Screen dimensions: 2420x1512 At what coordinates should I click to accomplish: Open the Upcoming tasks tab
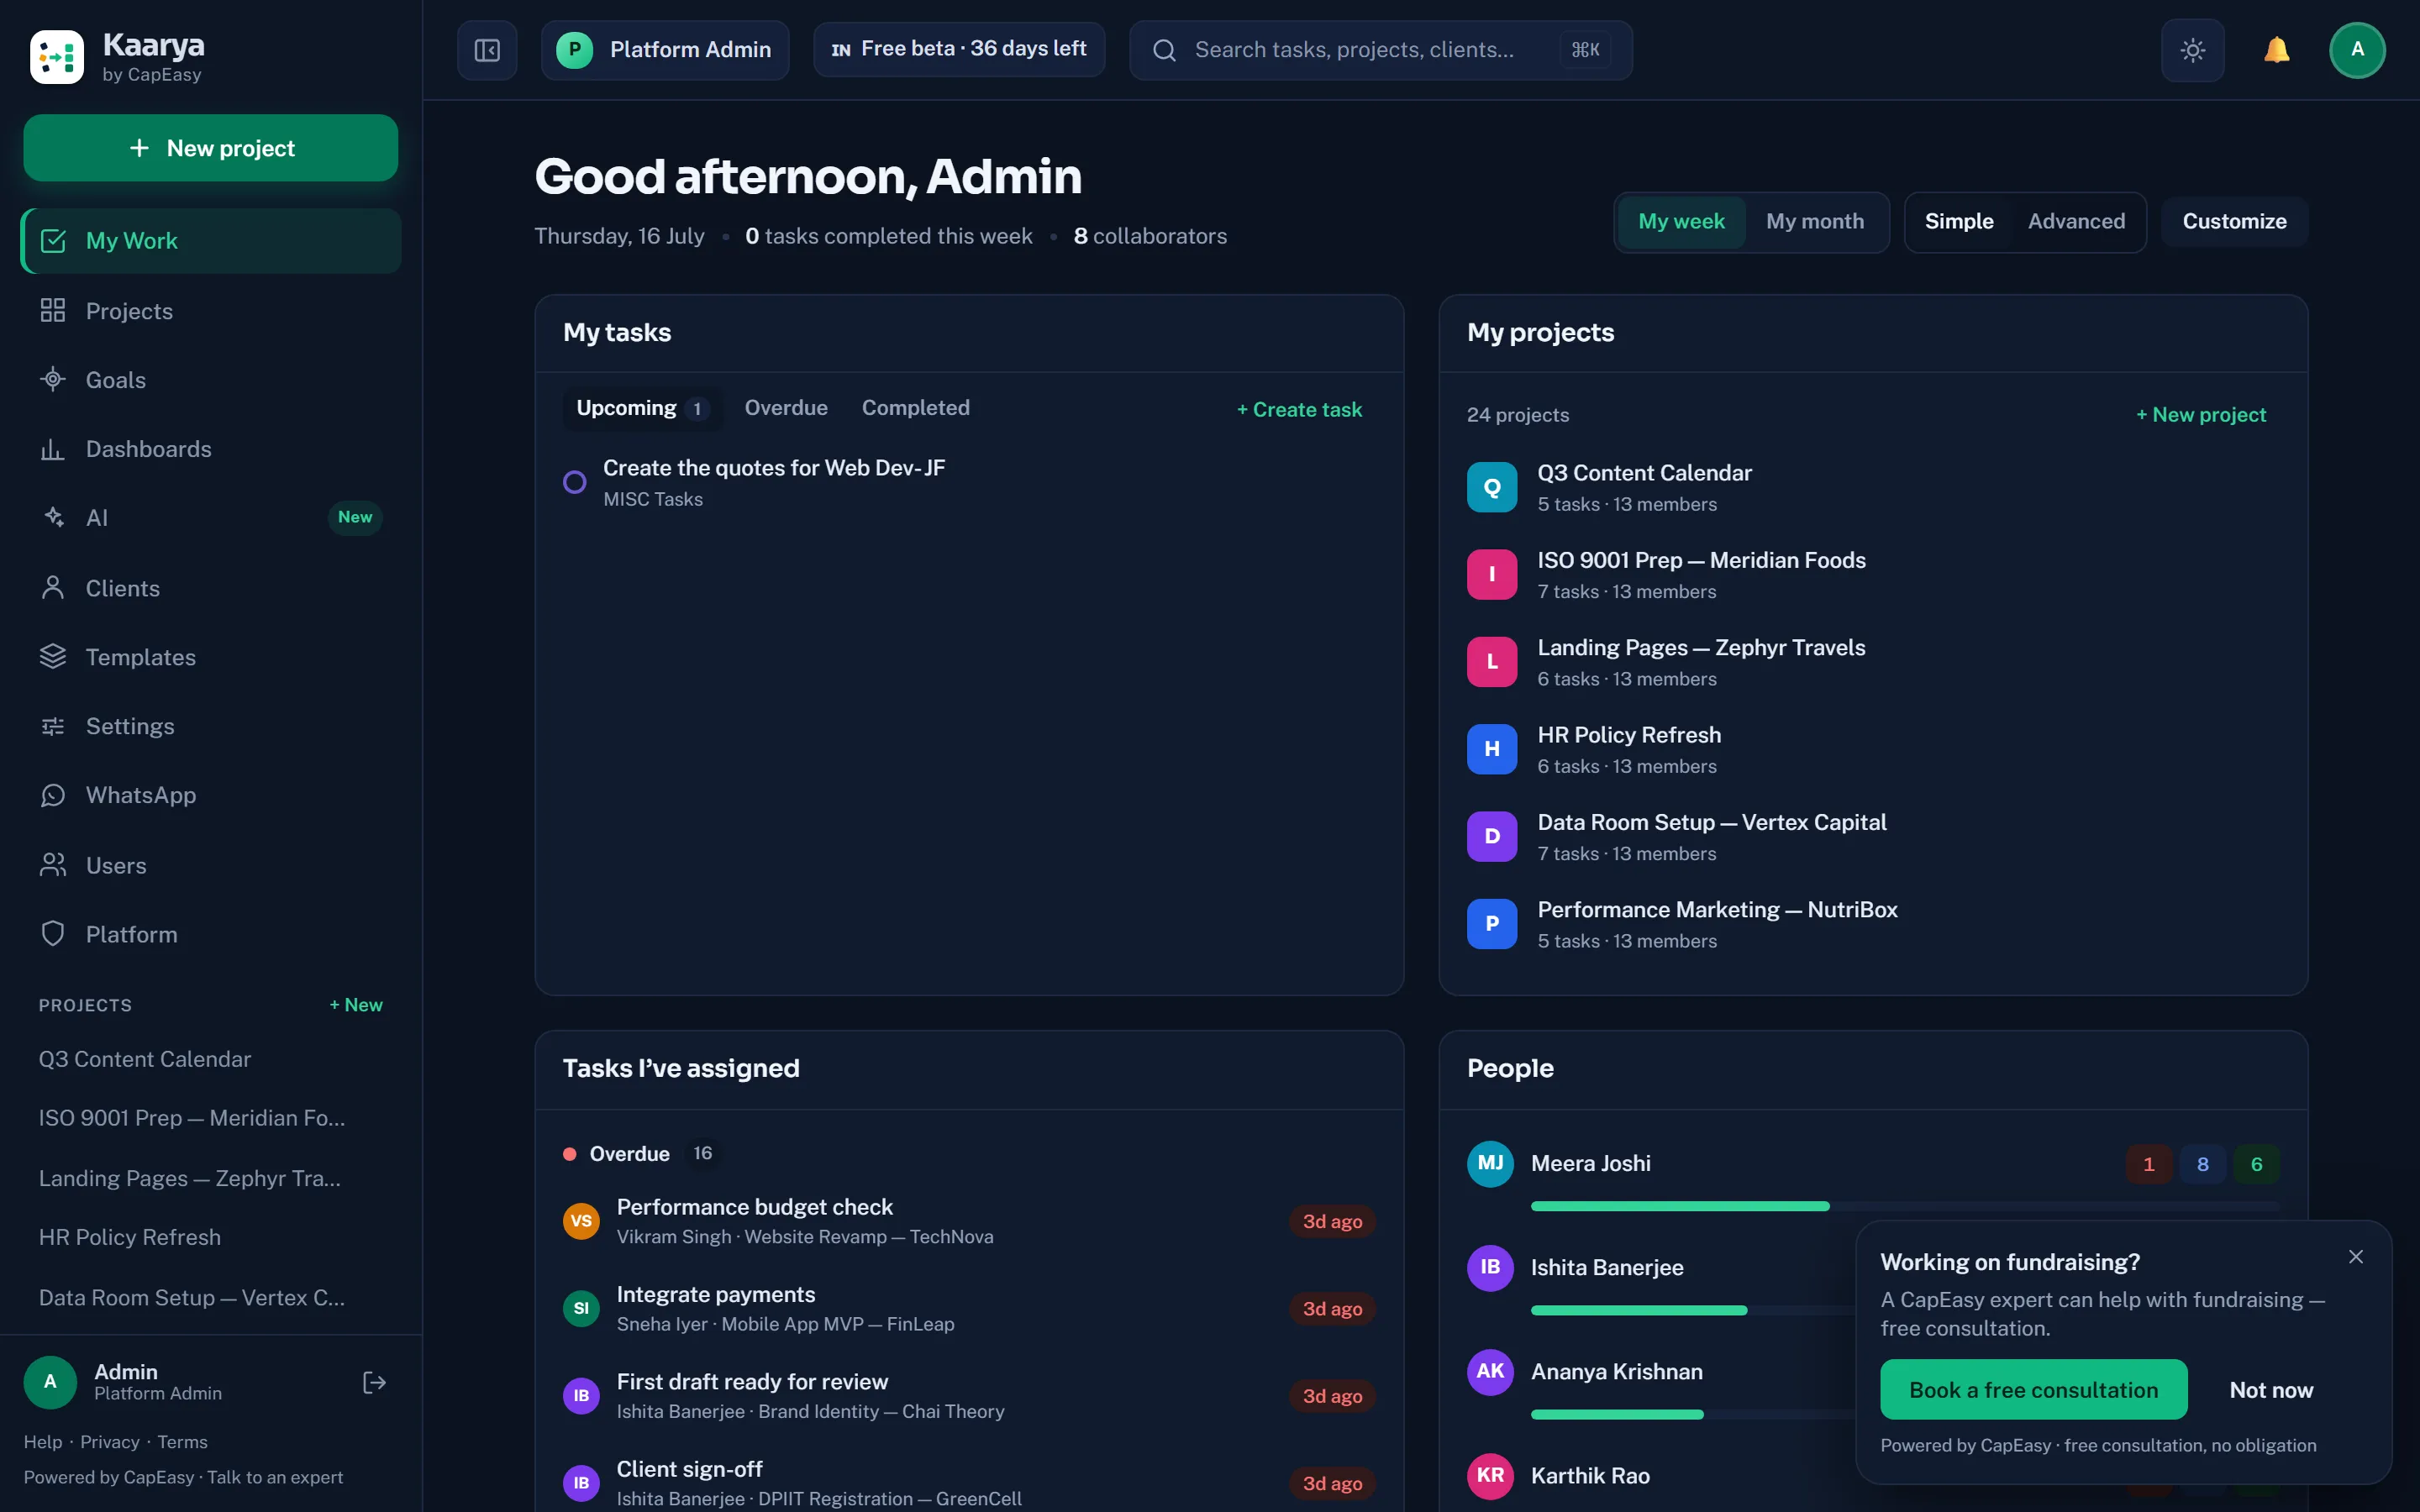click(x=642, y=408)
